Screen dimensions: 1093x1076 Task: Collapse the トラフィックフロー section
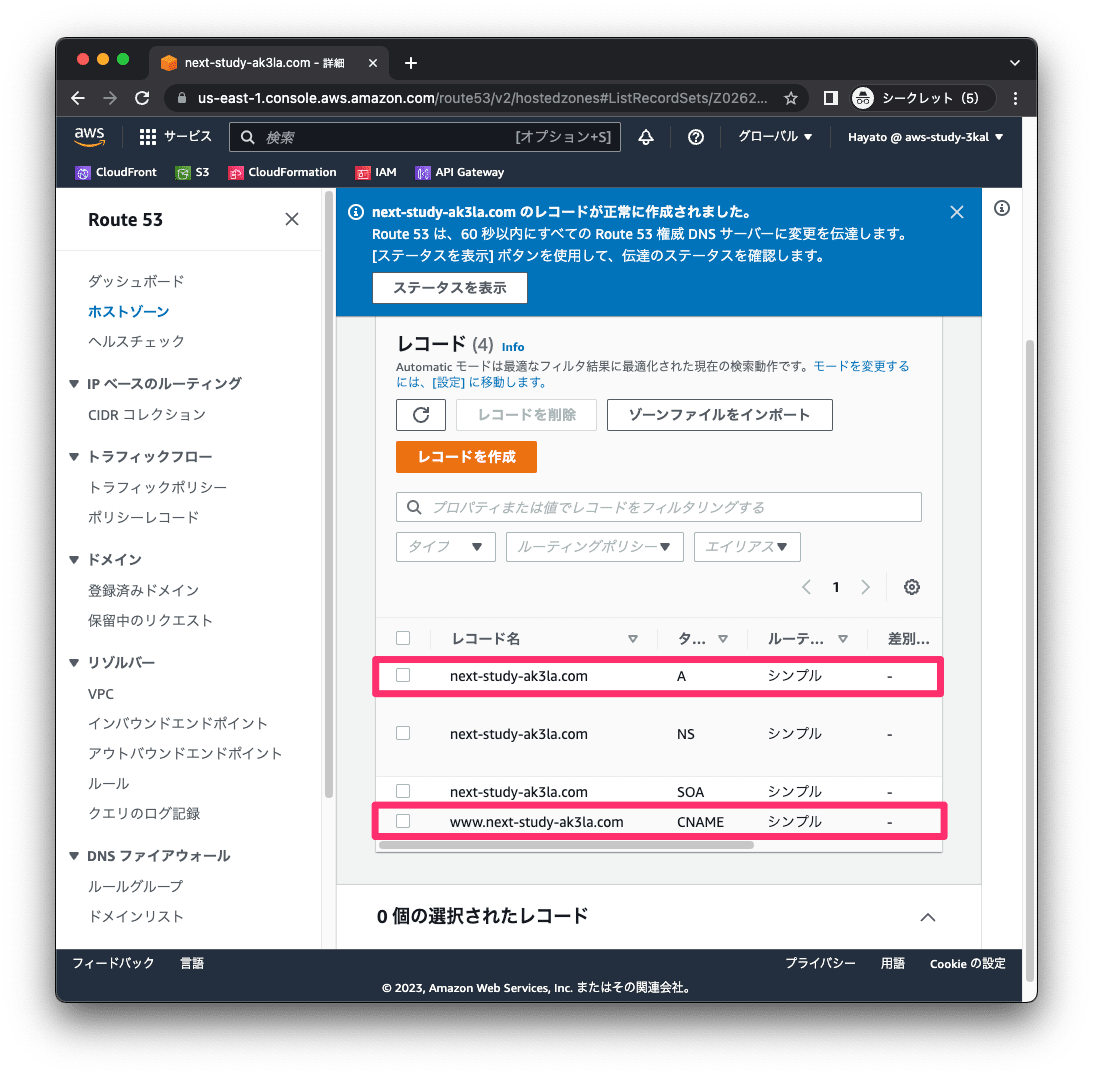[74, 457]
